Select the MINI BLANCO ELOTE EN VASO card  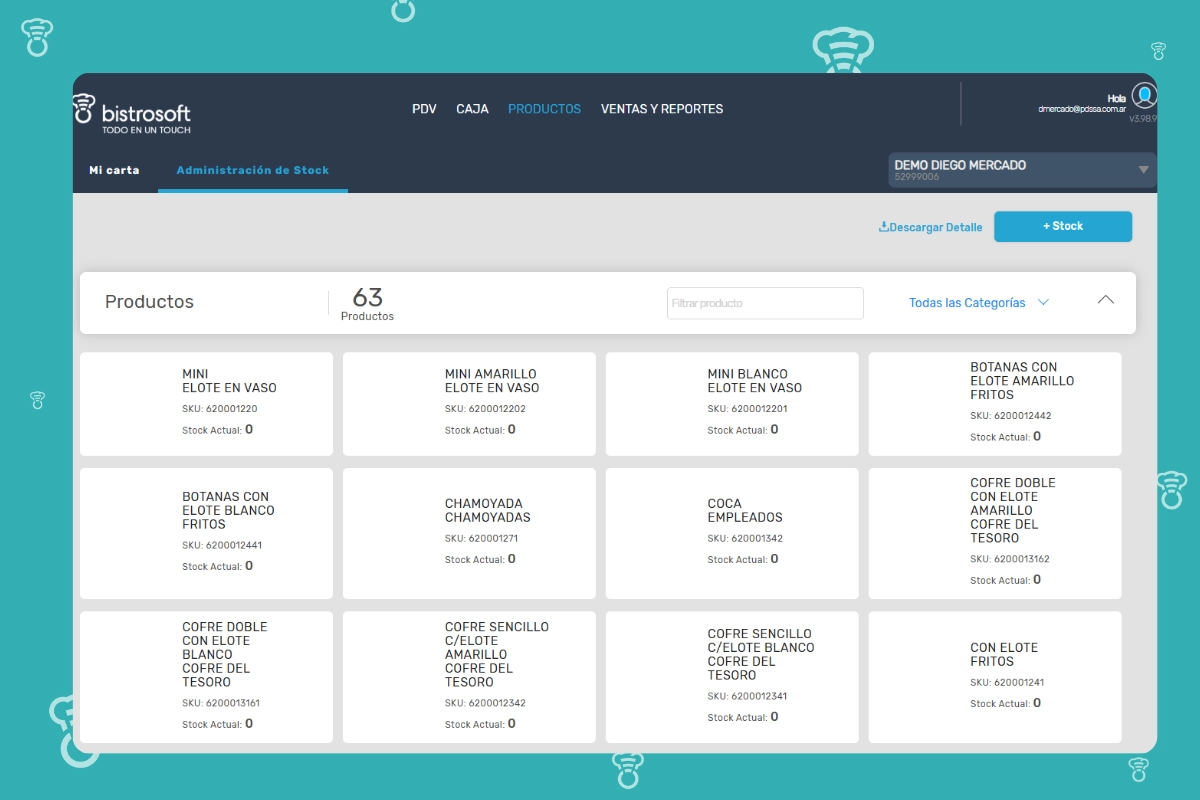pyautogui.click(x=732, y=404)
